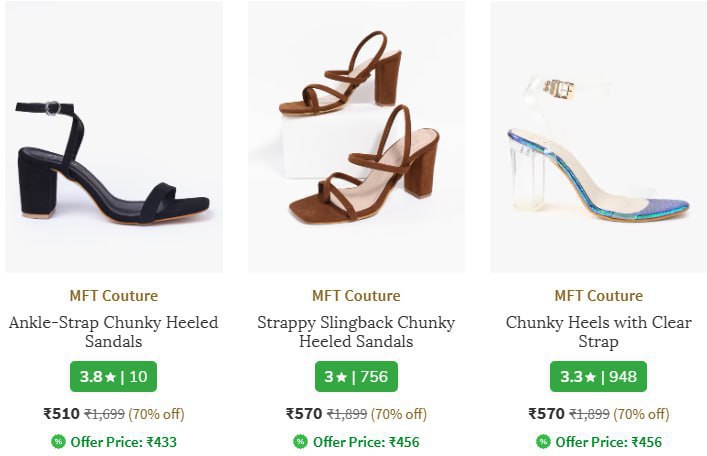Image resolution: width=707 pixels, height=456 pixels.
Task: Open the black ankle-strap sandal image
Action: tap(114, 137)
